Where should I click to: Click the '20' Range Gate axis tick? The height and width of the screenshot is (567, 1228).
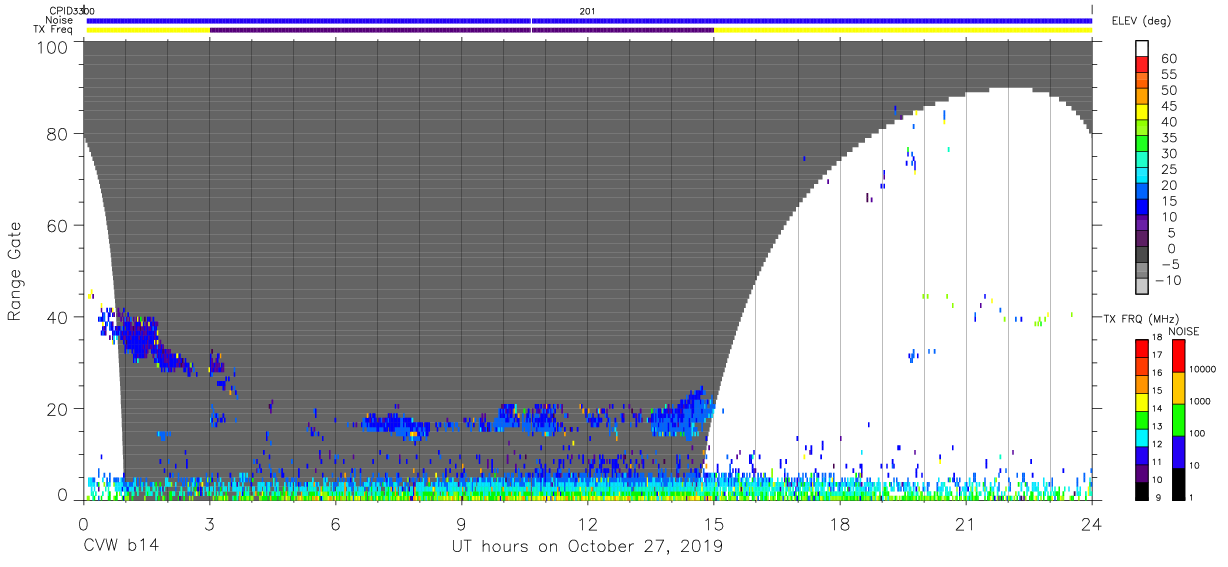pos(59,409)
